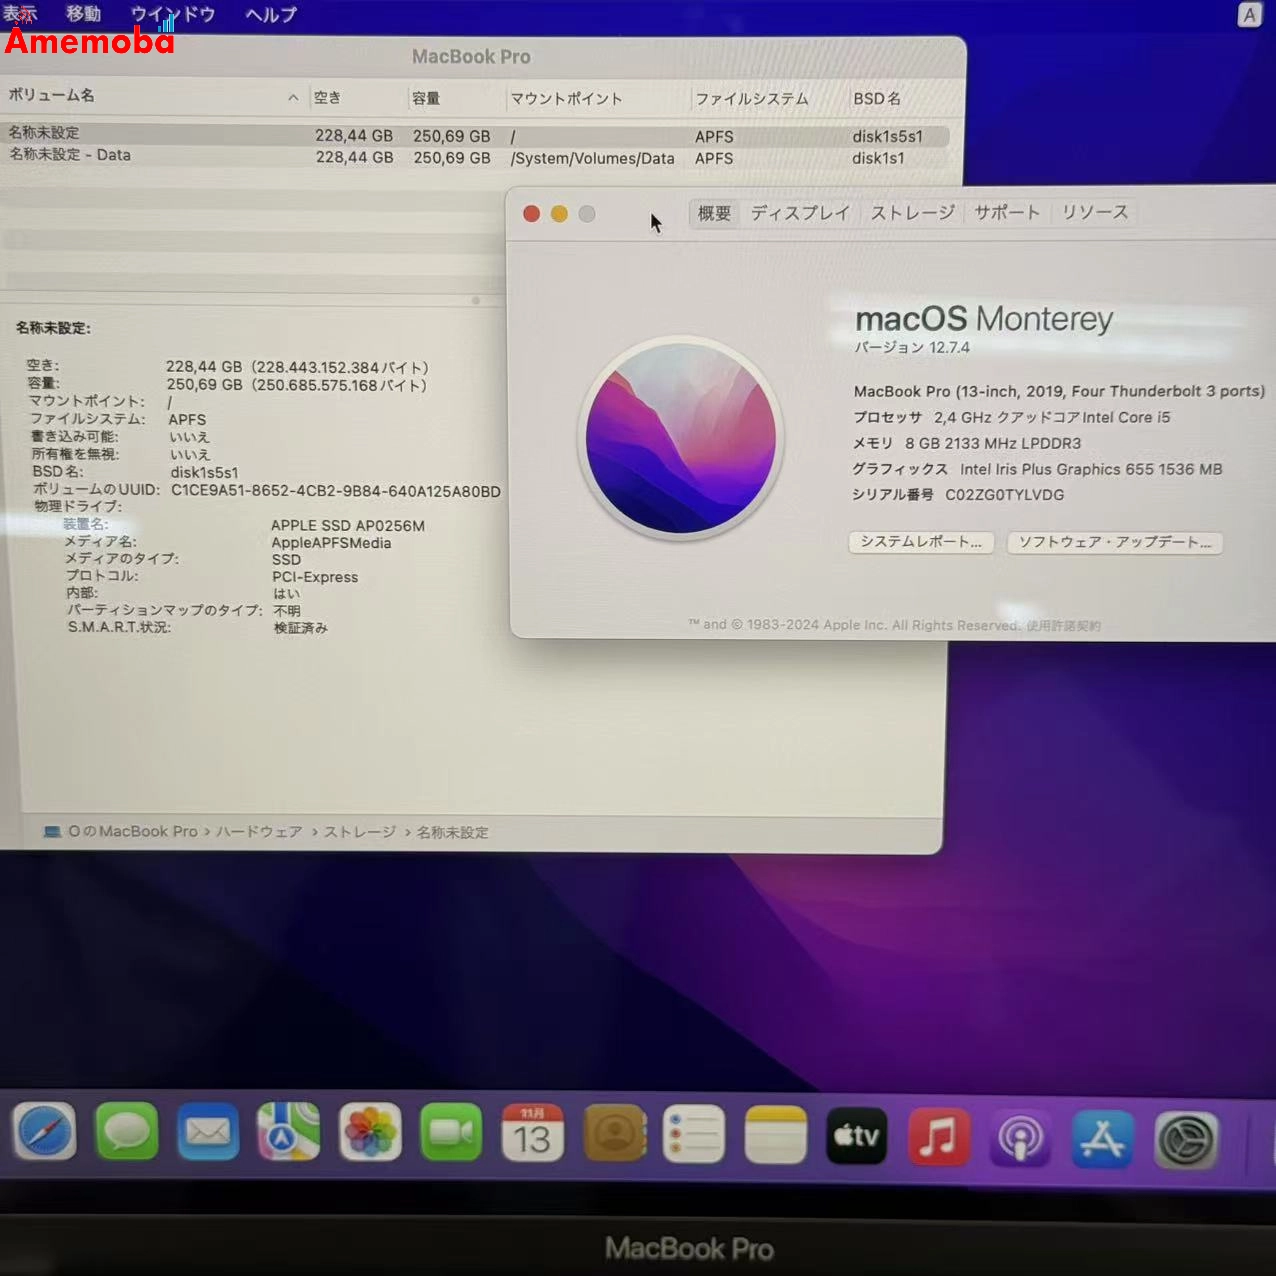Open Safari from the Dock
Viewport: 1276px width, 1276px height.
[44, 1133]
